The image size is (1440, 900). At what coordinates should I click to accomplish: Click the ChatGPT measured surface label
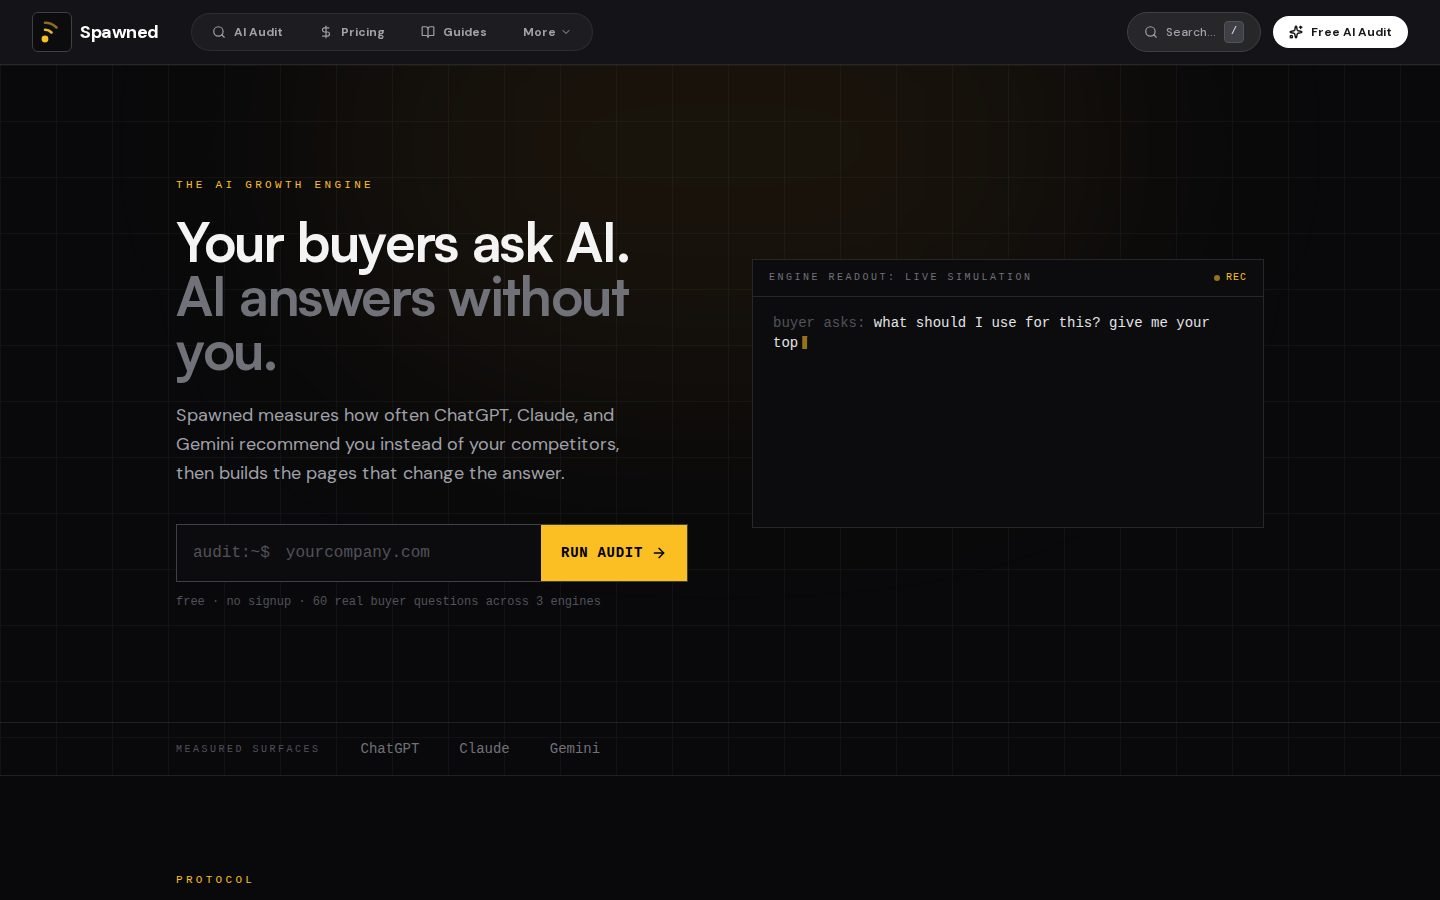click(390, 748)
